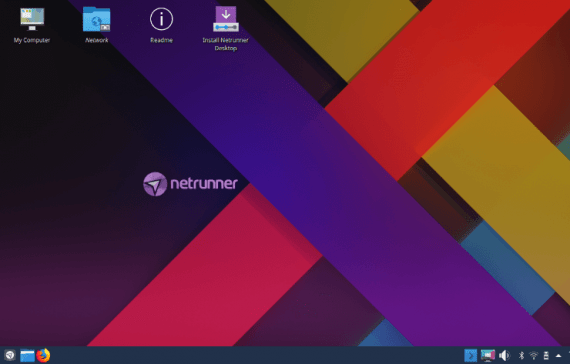The width and height of the screenshot is (570, 364).
Task: Launch Firefox from the taskbar
Action: (43, 355)
